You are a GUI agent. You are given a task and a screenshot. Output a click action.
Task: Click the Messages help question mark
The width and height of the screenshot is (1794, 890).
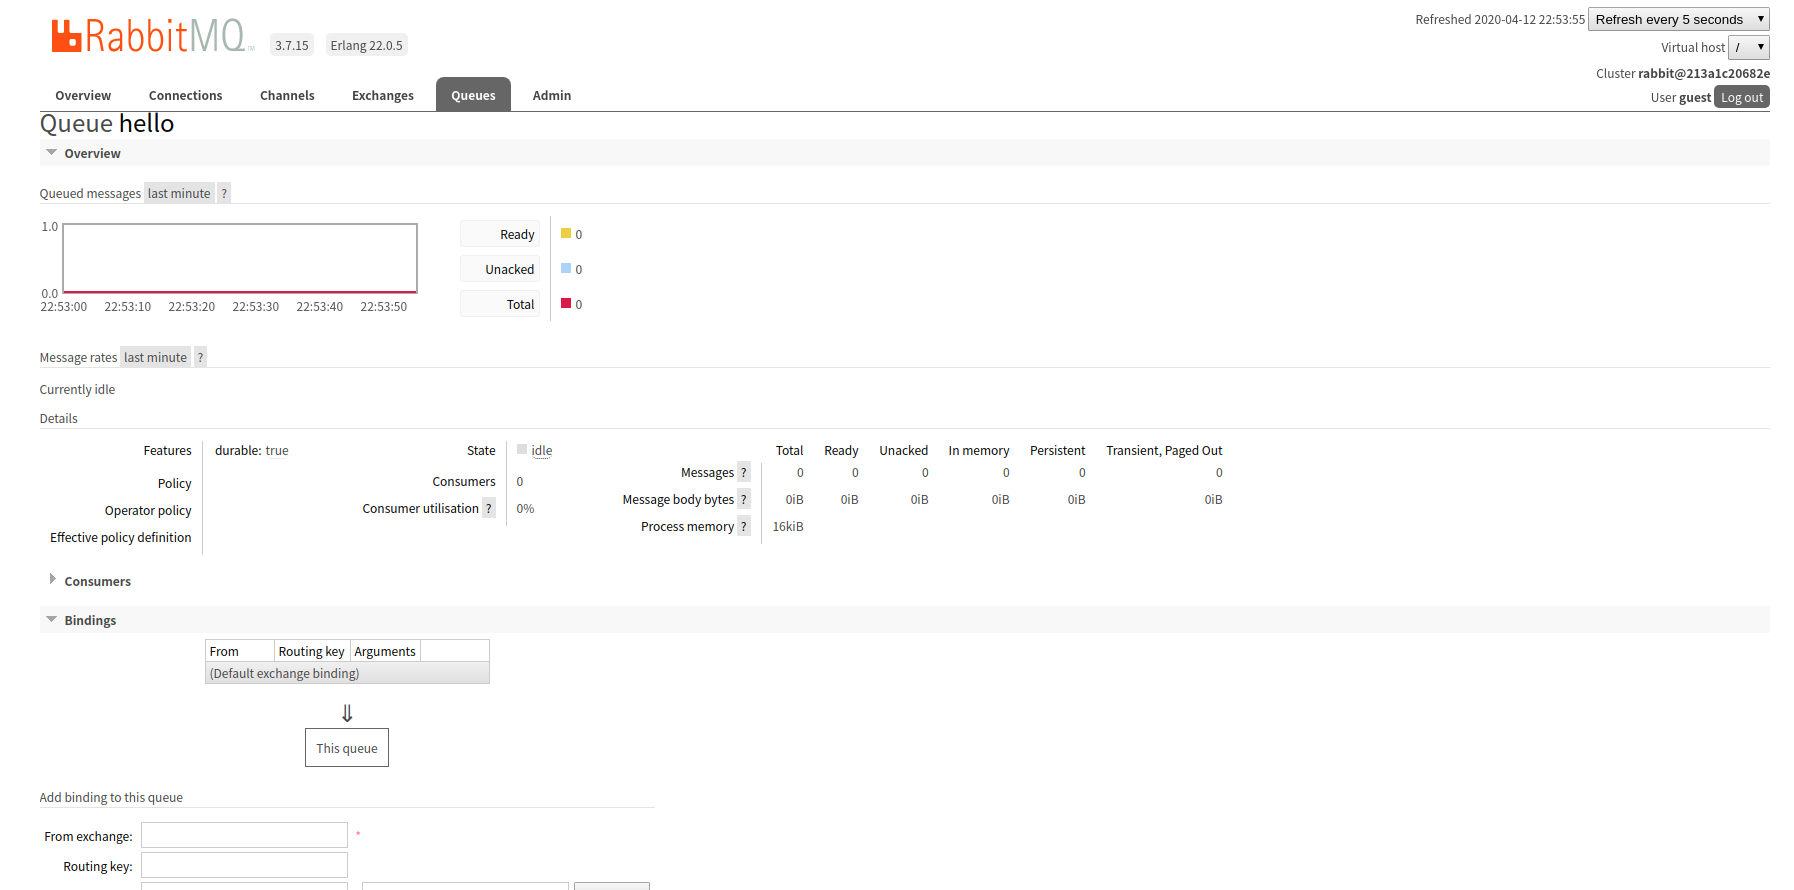[744, 473]
